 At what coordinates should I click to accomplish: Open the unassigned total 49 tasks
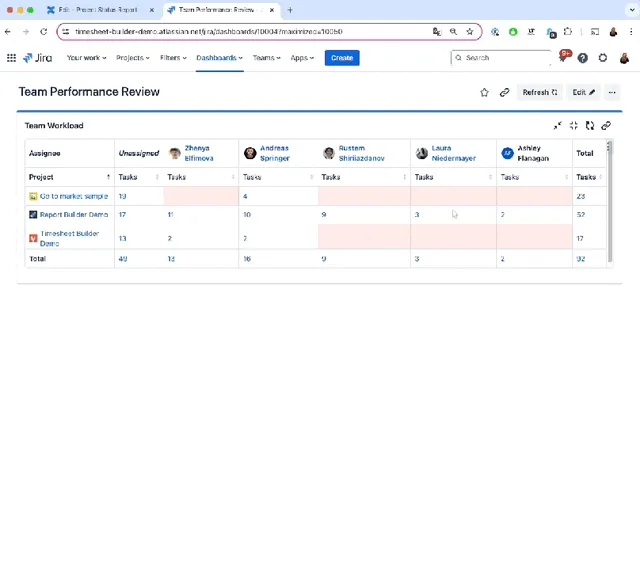pos(122,259)
